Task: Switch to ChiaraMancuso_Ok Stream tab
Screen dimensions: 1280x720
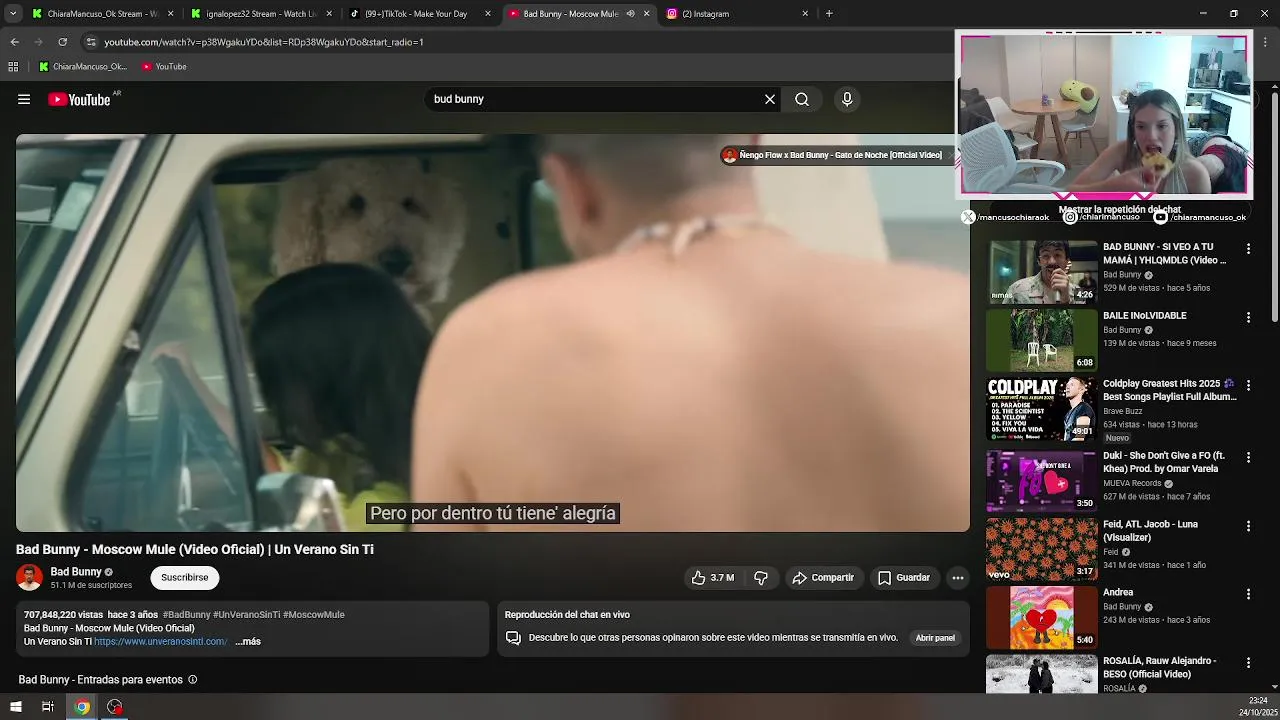Action: pos(103,14)
